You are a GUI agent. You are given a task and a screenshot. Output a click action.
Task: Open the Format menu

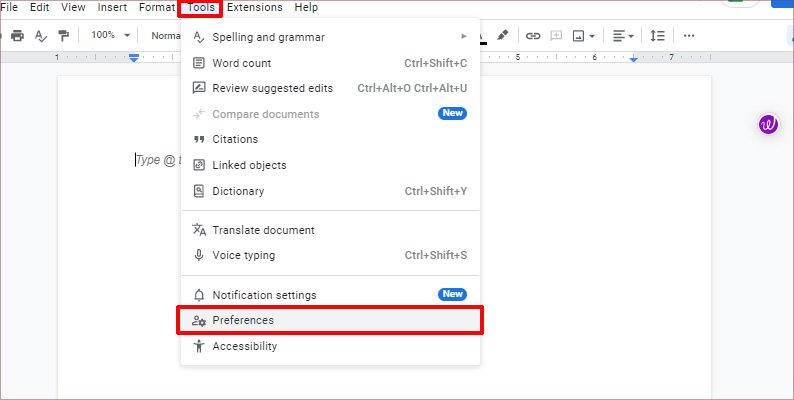156,8
